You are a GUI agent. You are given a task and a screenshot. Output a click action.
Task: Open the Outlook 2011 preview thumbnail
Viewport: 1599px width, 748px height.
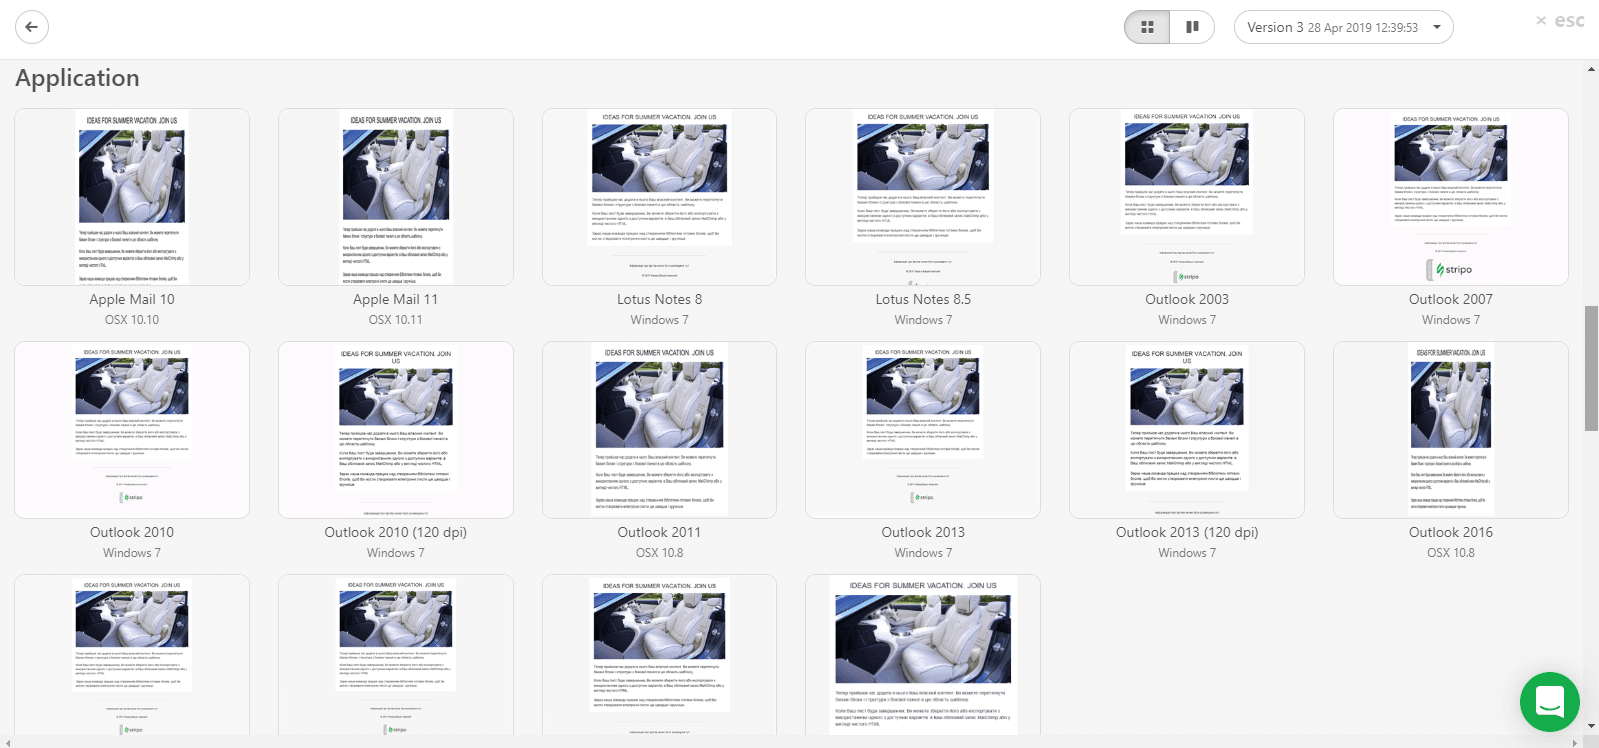[x=660, y=430]
